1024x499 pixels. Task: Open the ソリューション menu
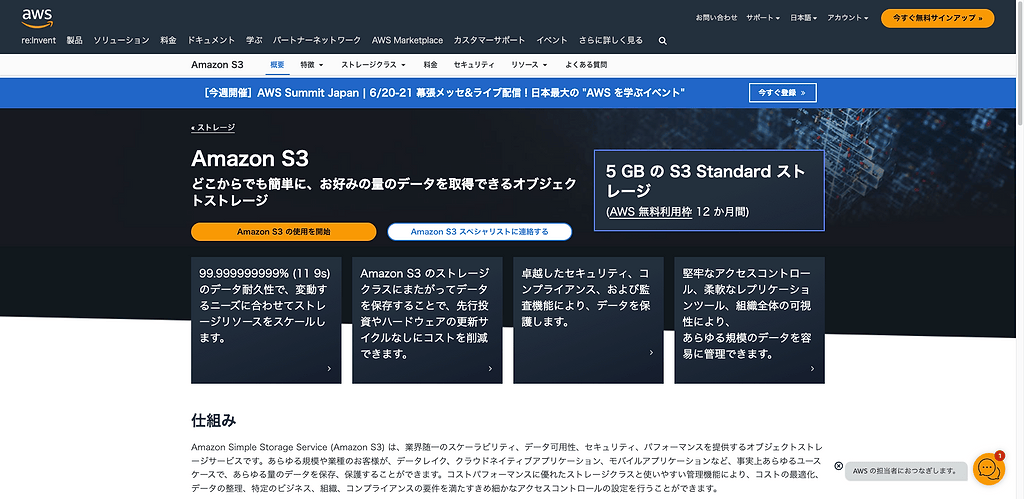[x=121, y=40]
